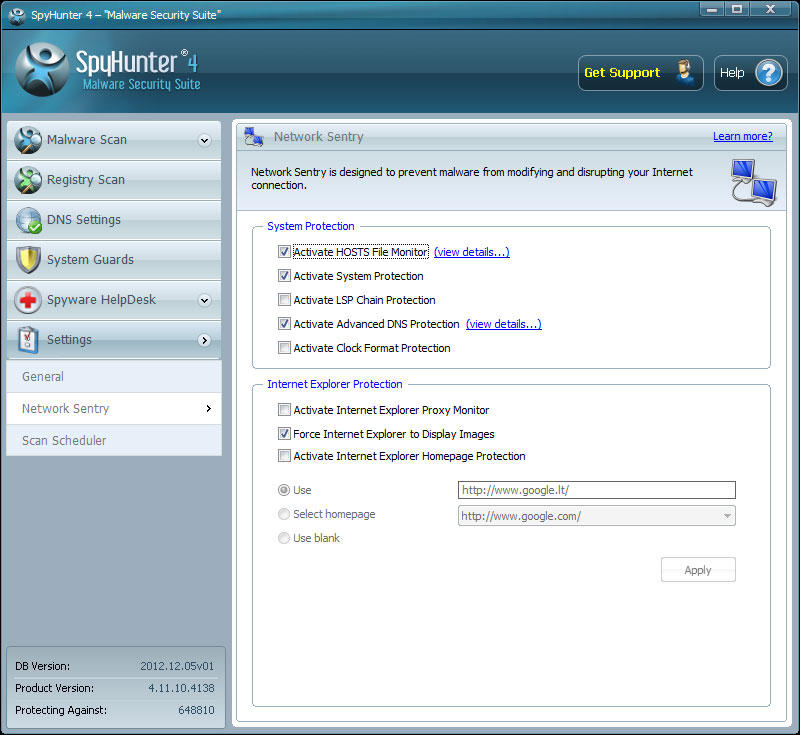Screen dimensions: 800x735
Task: Select the Use radio button
Action: 284,490
